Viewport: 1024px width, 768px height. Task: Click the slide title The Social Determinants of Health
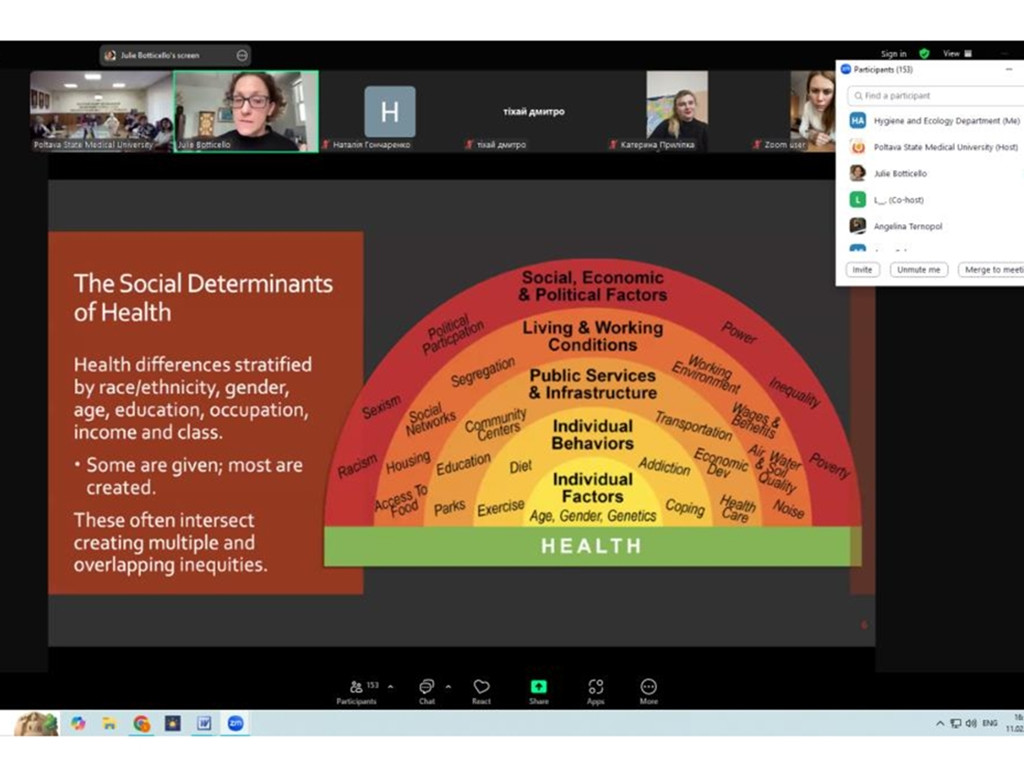tap(203, 297)
